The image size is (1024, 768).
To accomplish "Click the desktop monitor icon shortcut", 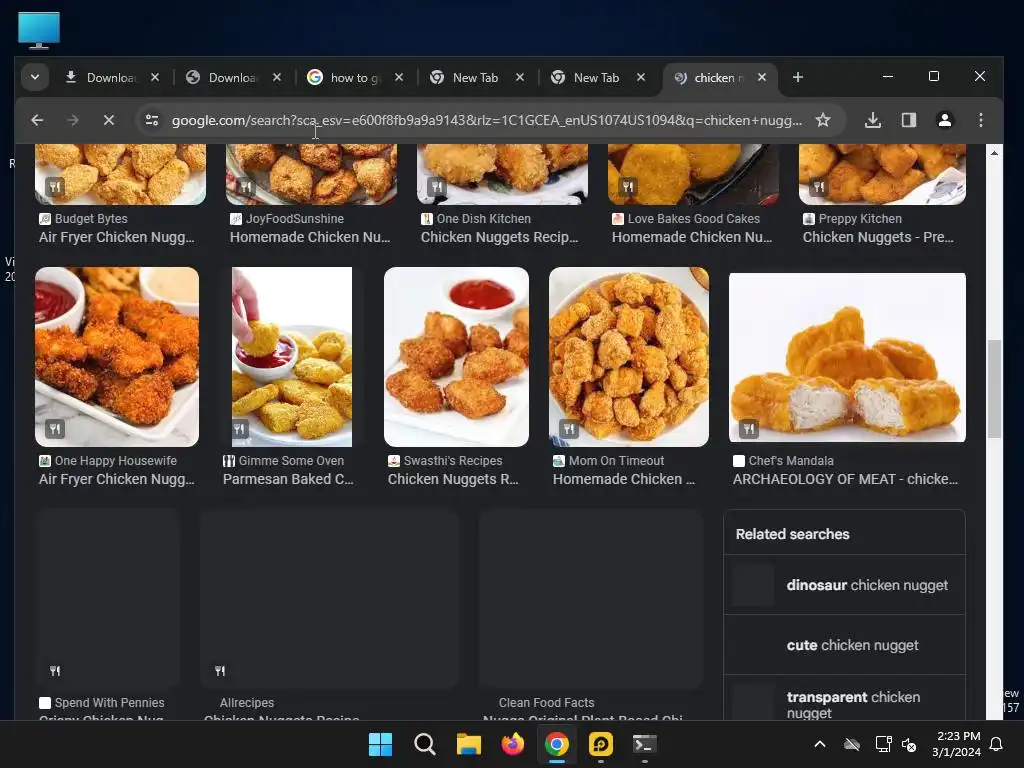I will point(39,30).
